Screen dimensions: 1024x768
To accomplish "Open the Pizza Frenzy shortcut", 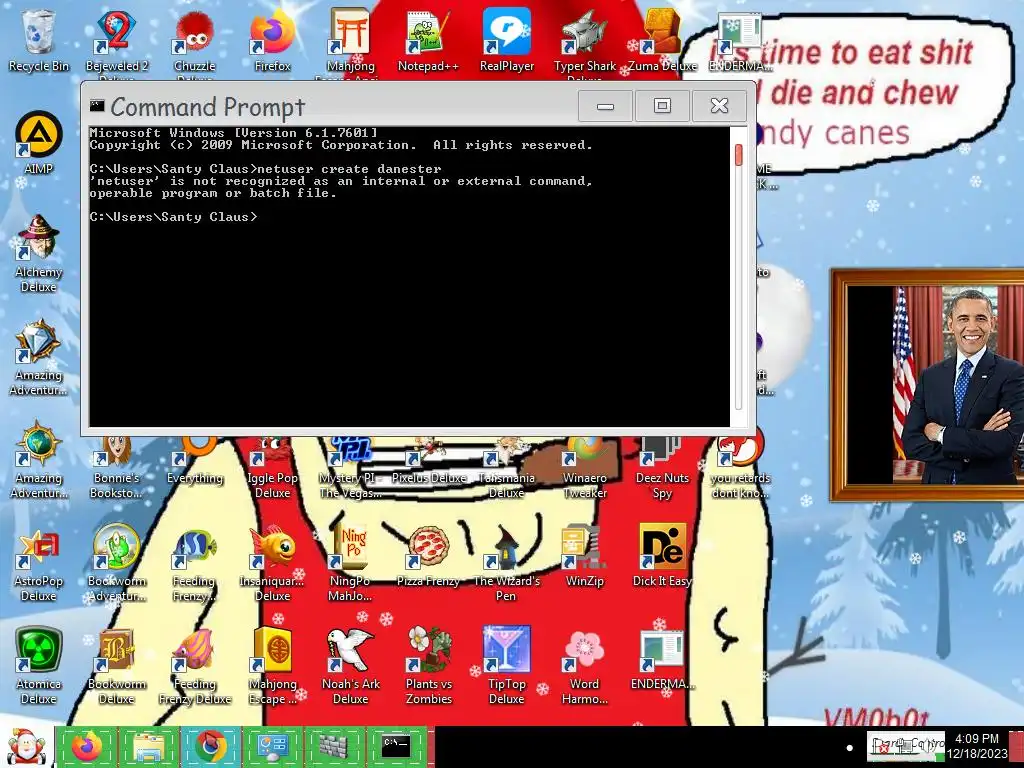I will [428, 555].
